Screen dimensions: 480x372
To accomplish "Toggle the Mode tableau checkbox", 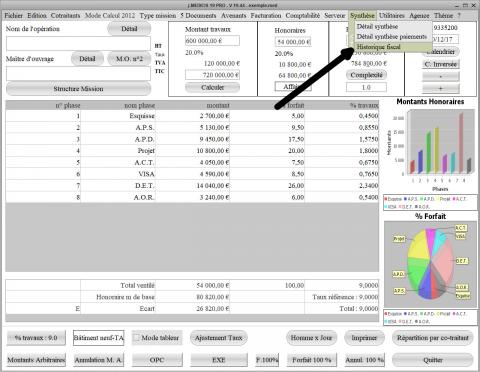I will click(136, 338).
